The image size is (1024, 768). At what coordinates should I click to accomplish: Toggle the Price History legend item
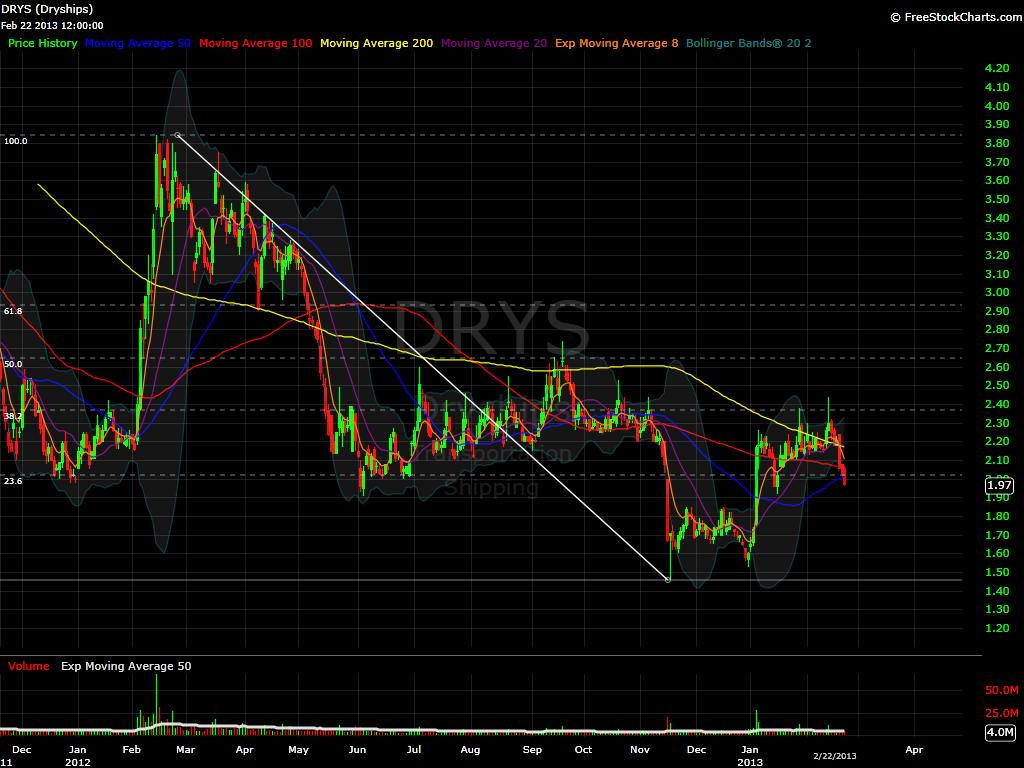pos(42,43)
